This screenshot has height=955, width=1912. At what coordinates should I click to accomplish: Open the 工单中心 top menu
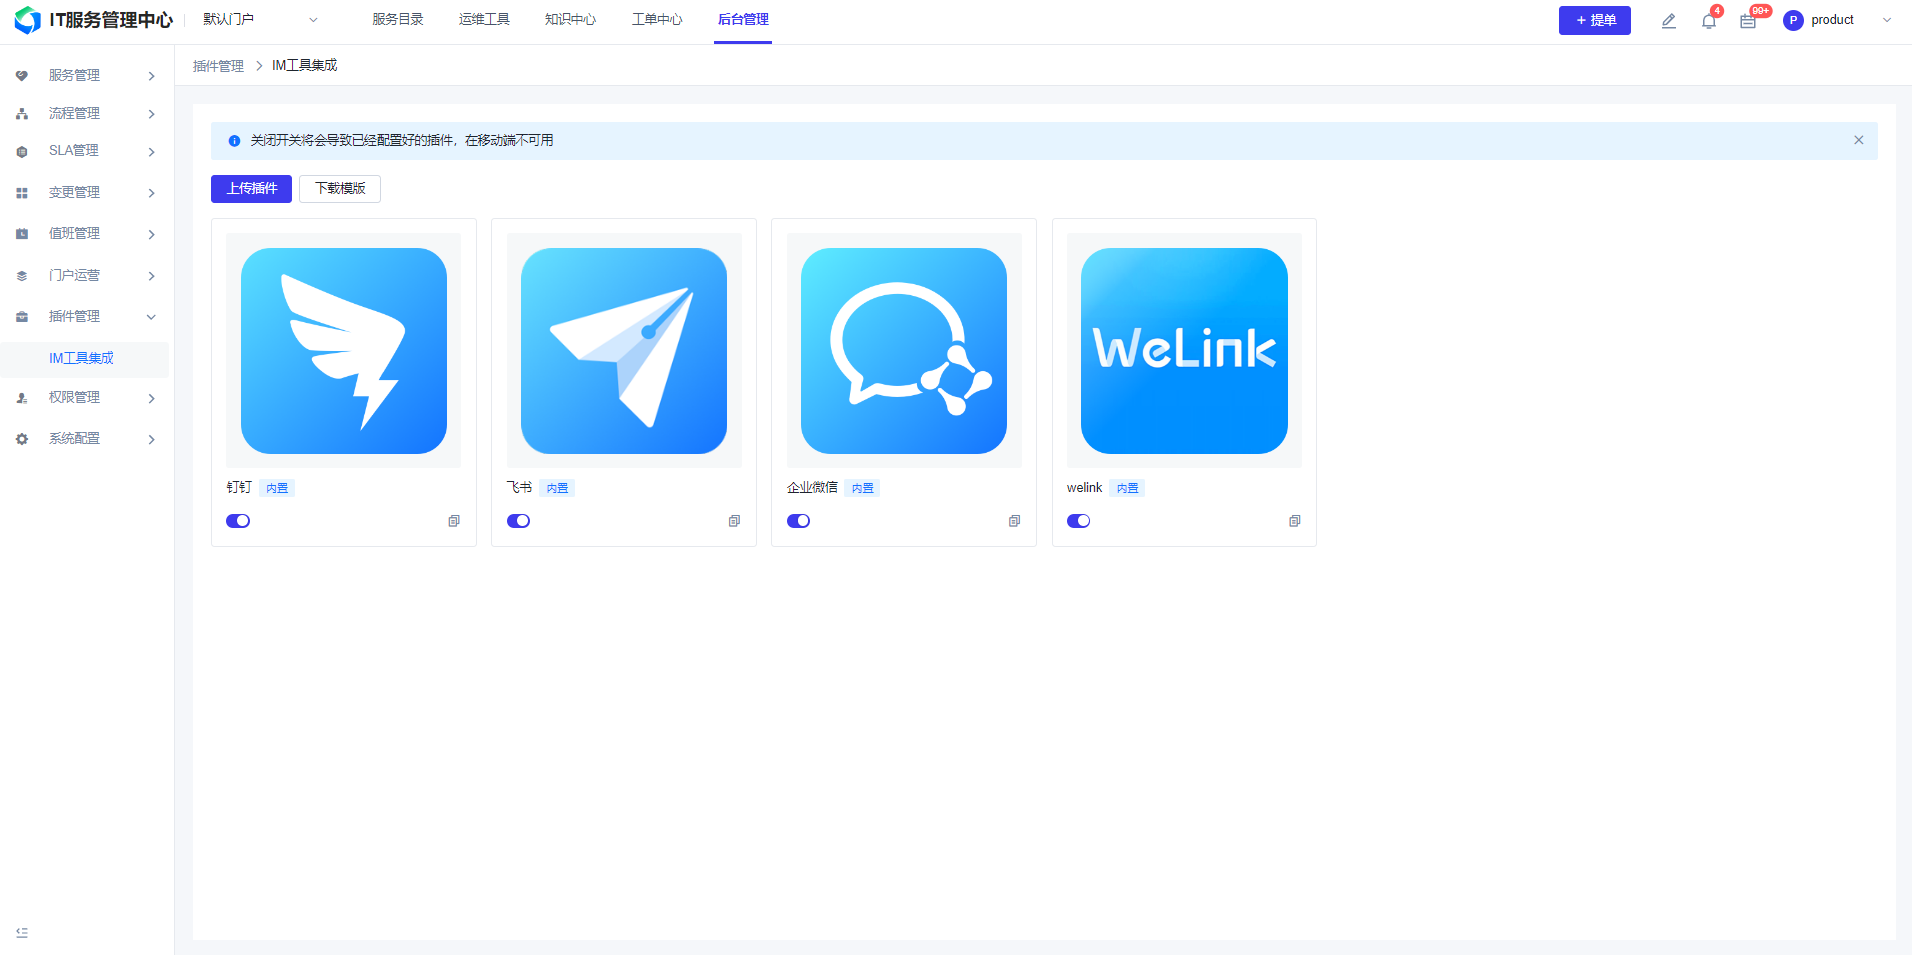pos(656,20)
